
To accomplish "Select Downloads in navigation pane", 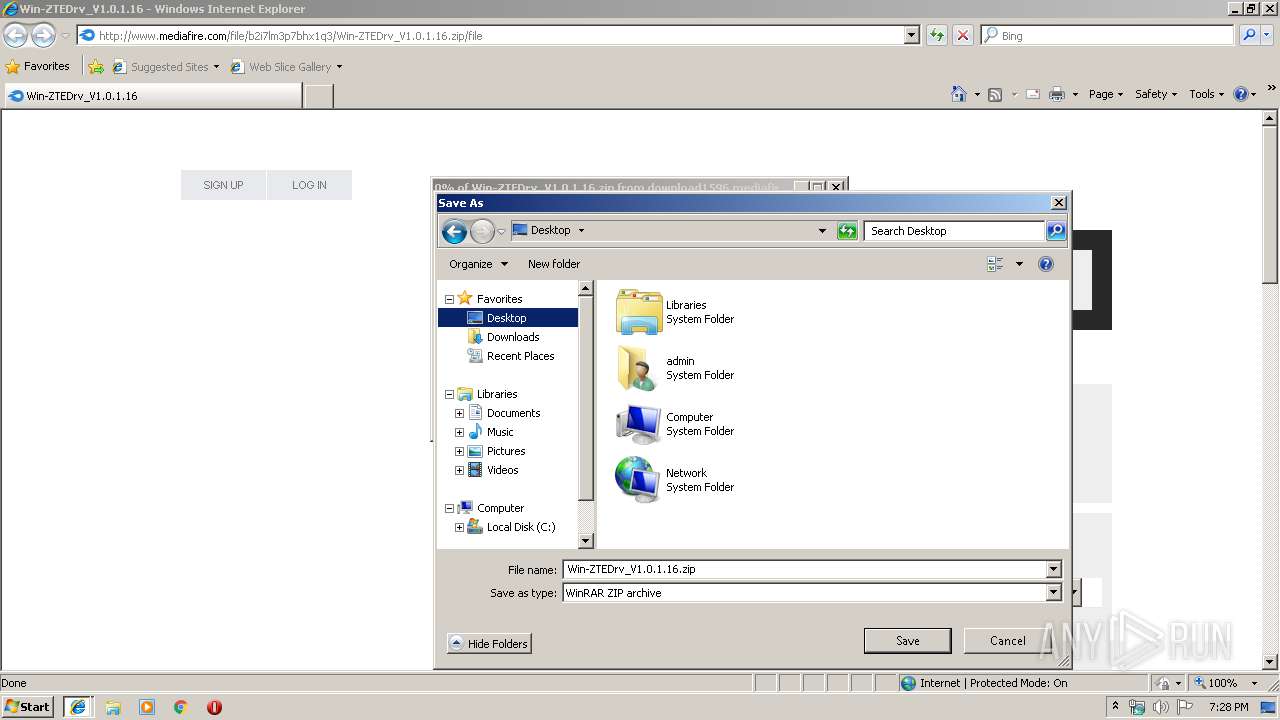I will pos(513,337).
